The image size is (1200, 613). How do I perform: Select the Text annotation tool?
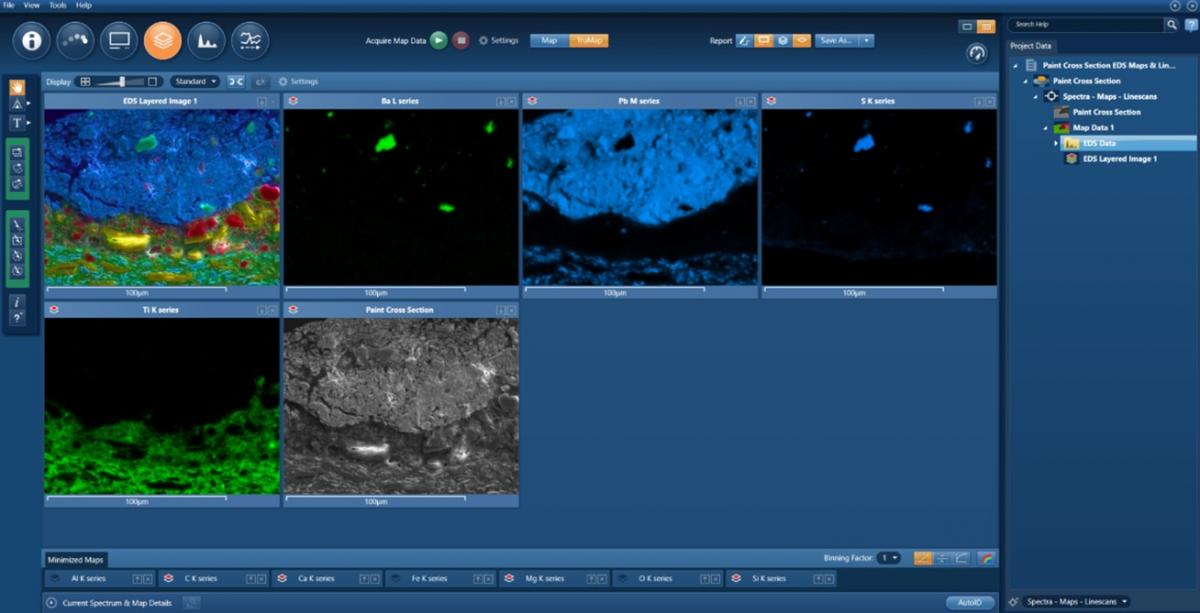[x=17, y=122]
